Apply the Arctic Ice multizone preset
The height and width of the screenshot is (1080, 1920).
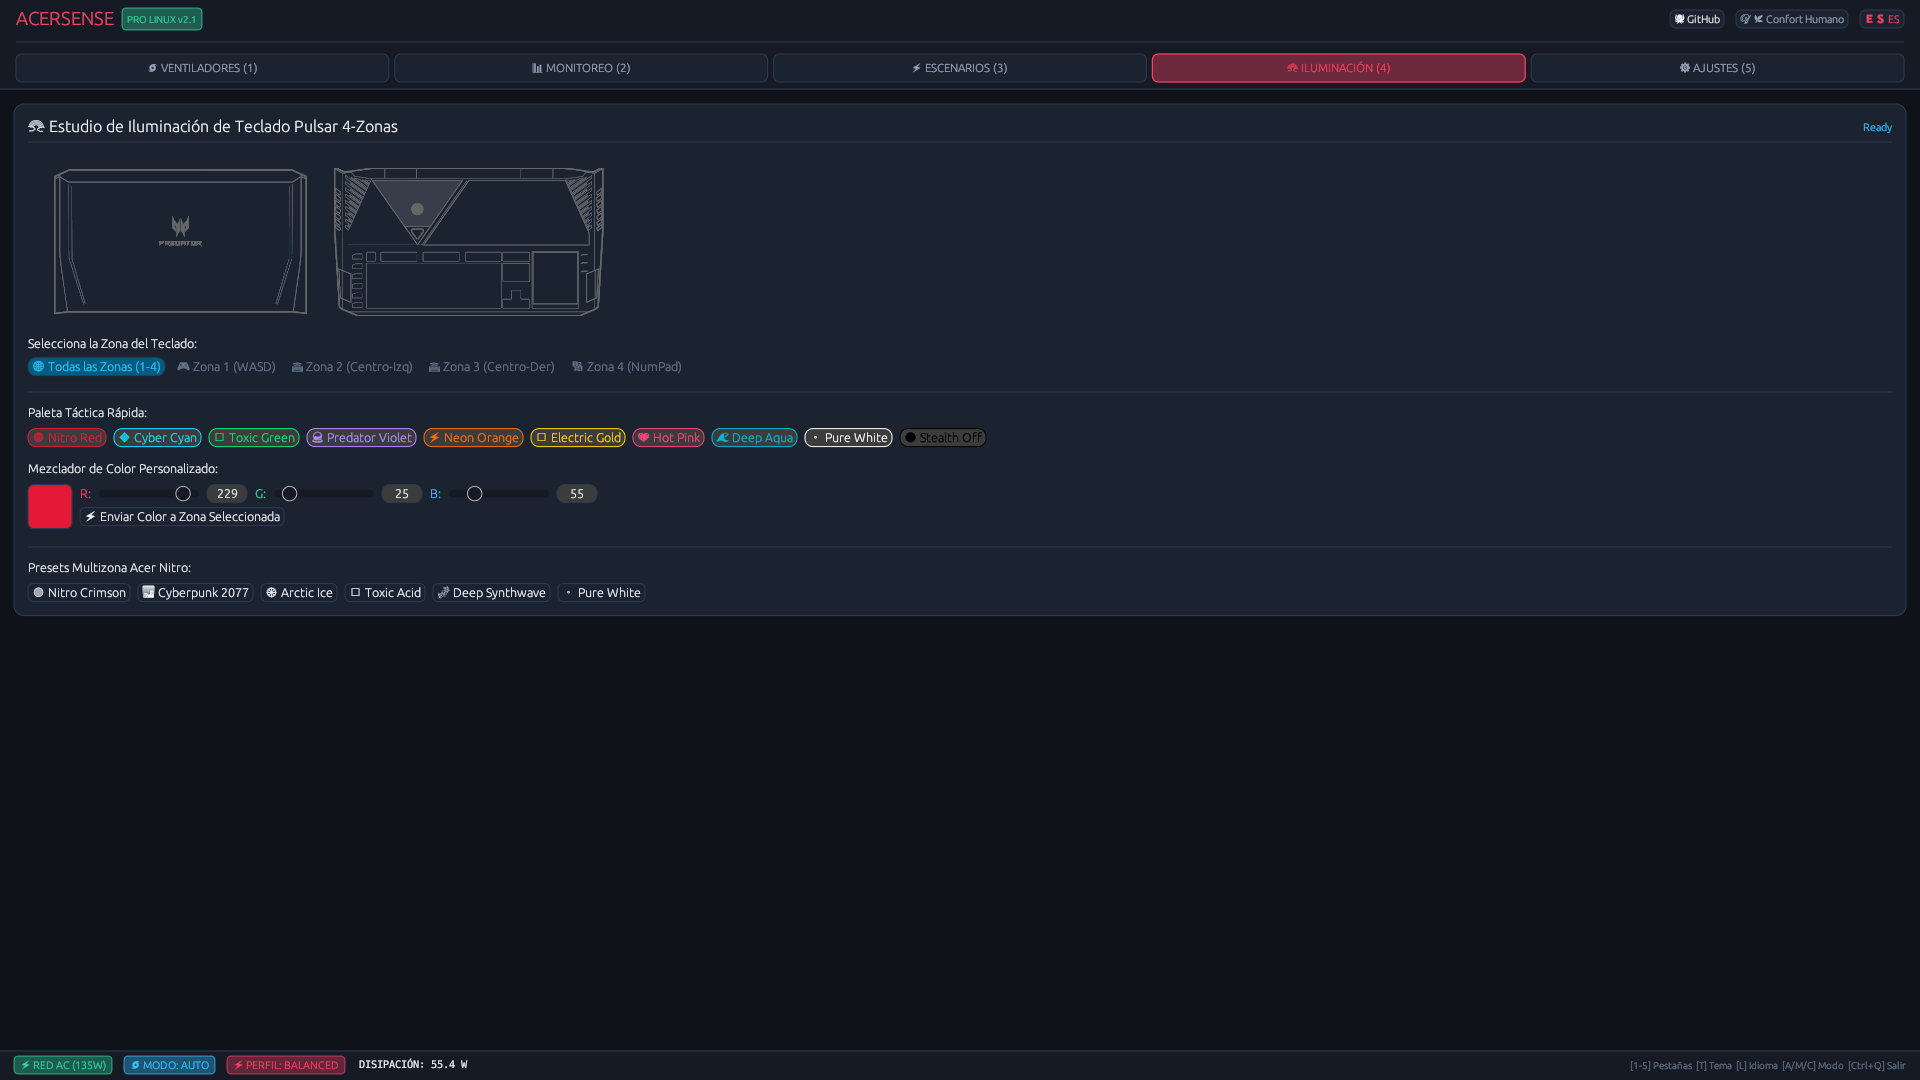(299, 593)
